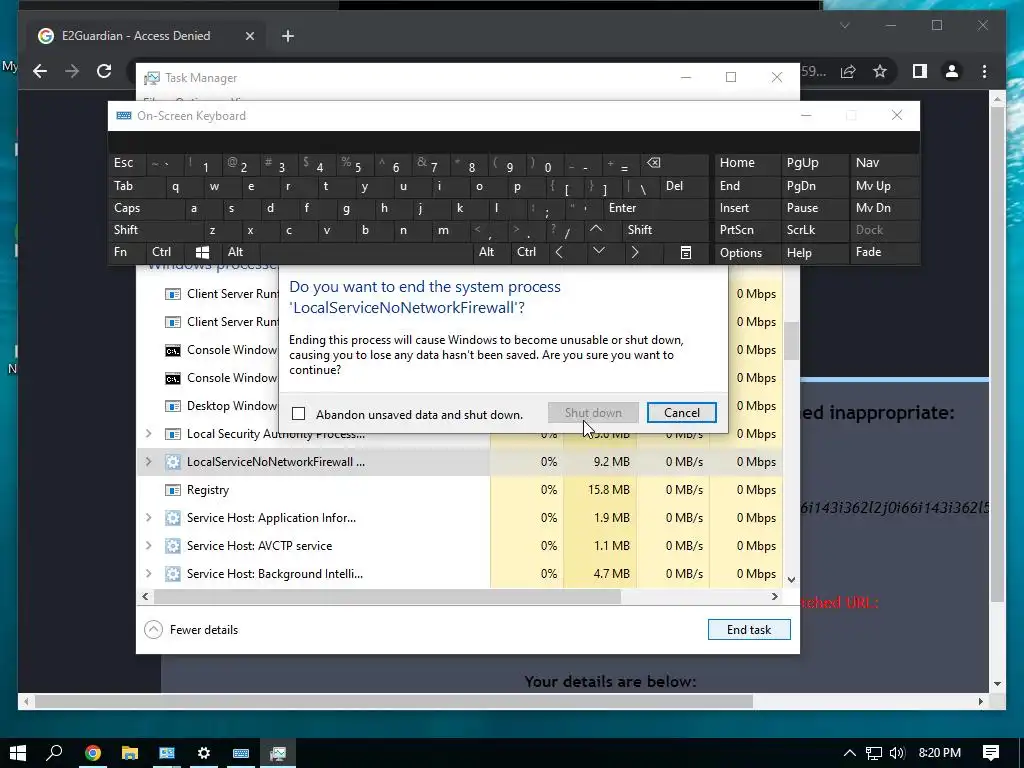The height and width of the screenshot is (768, 1024).
Task: Toggle left Shift key on On-Screen Keyboard
Action: (155, 230)
